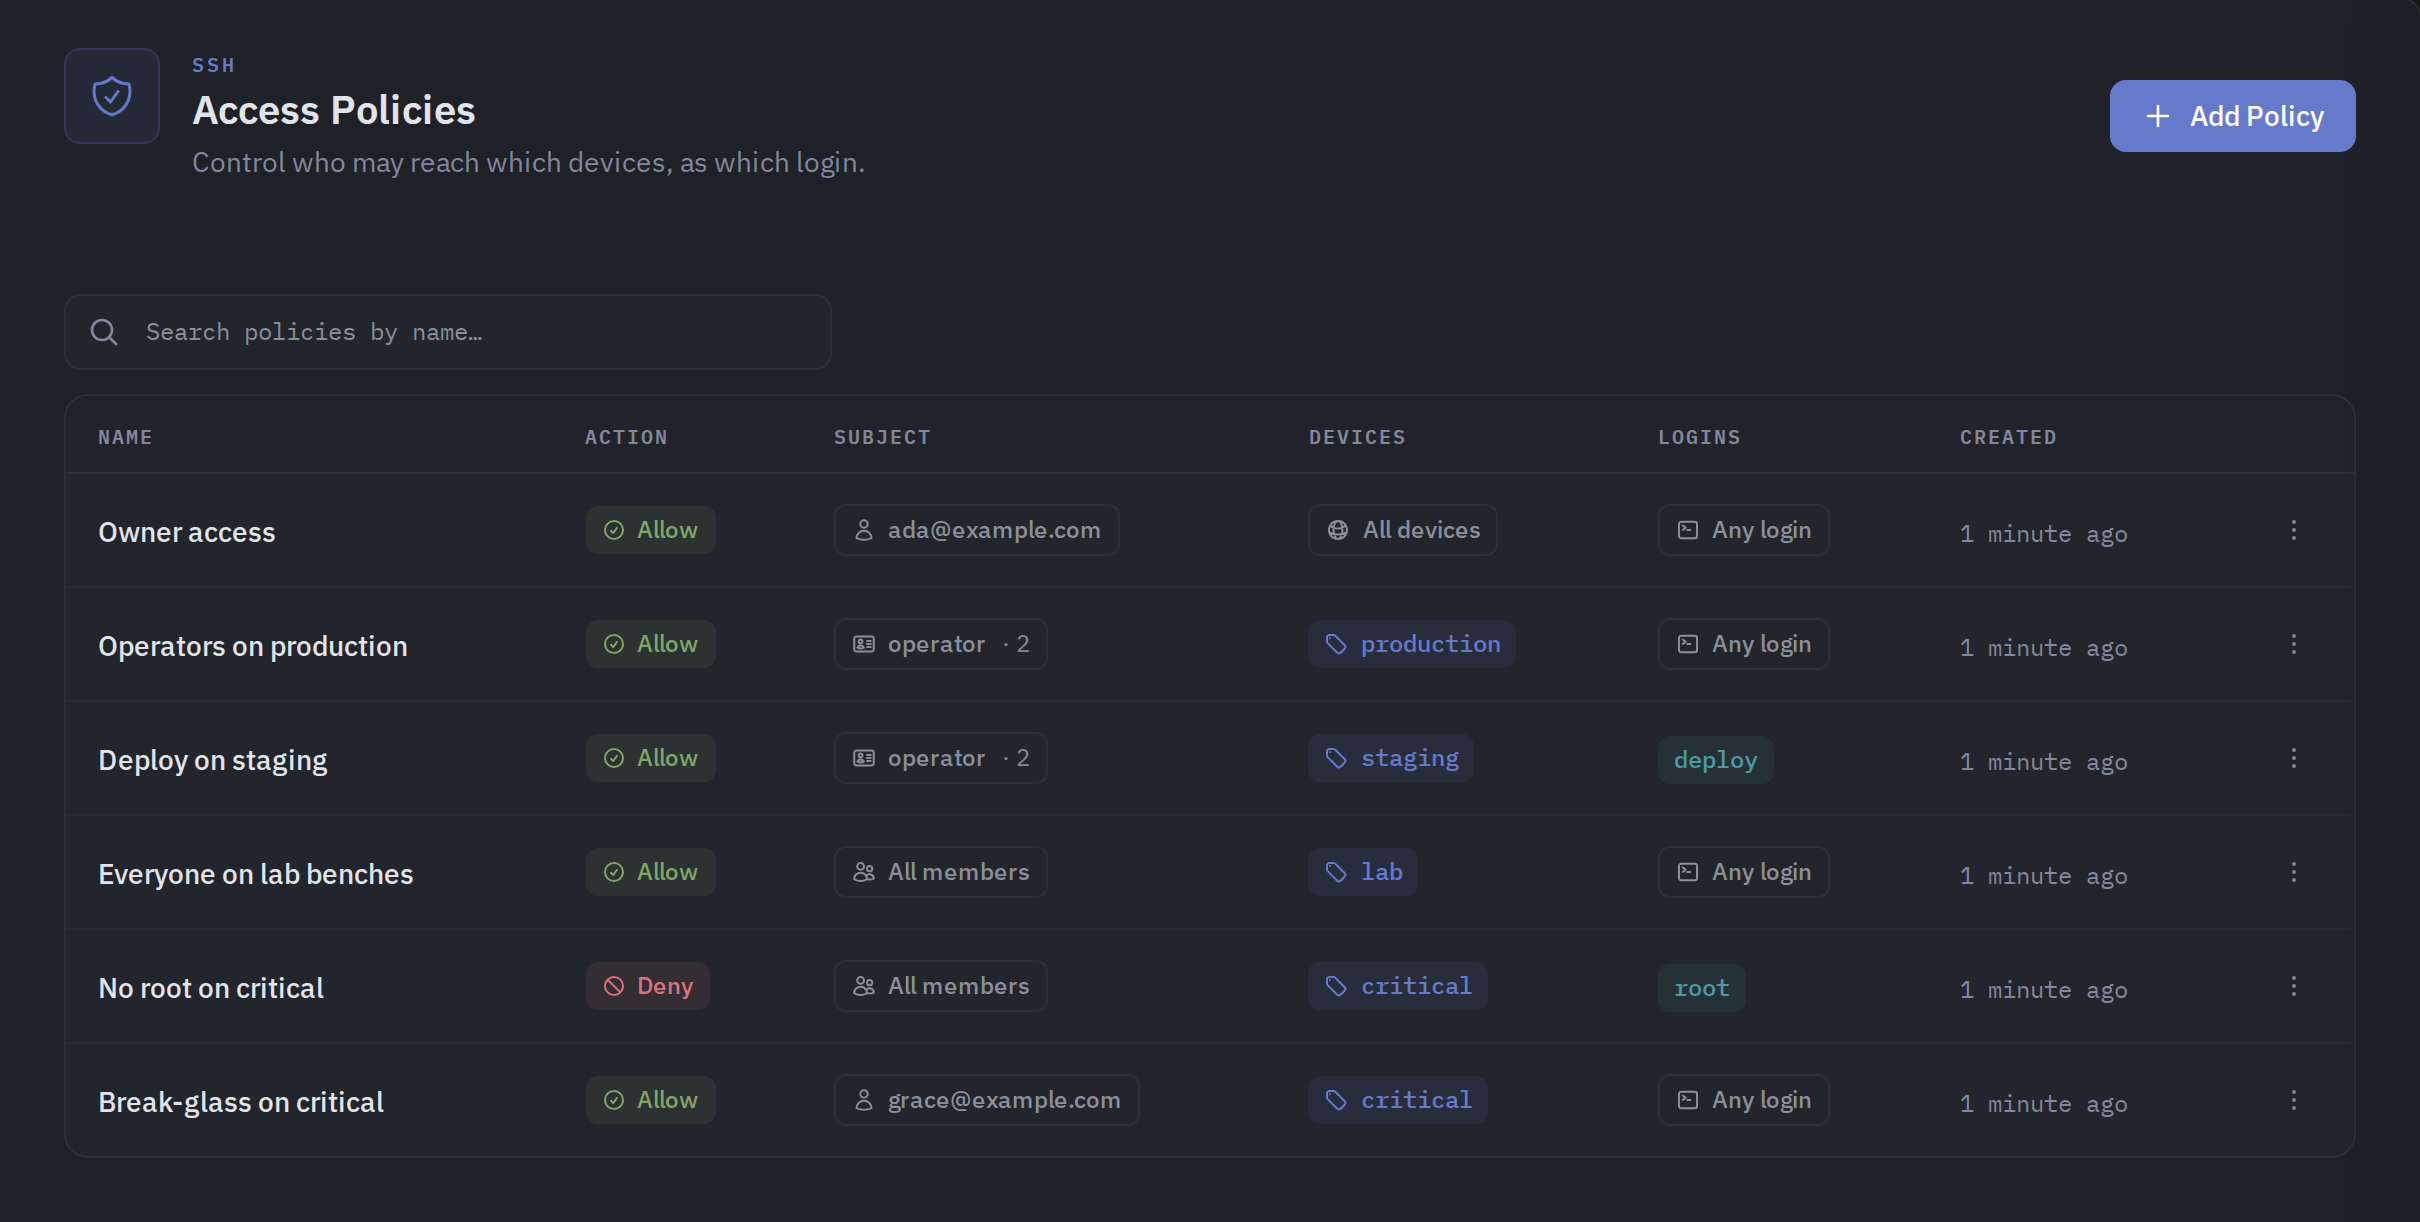The height and width of the screenshot is (1222, 2420).
Task: Click the critical tag in Break-glass row
Action: (1398, 1100)
